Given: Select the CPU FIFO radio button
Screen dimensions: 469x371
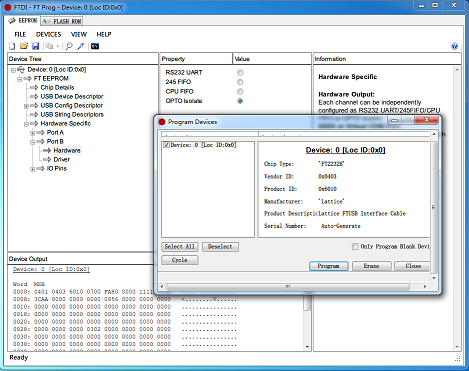Looking at the screenshot, I should (x=240, y=91).
